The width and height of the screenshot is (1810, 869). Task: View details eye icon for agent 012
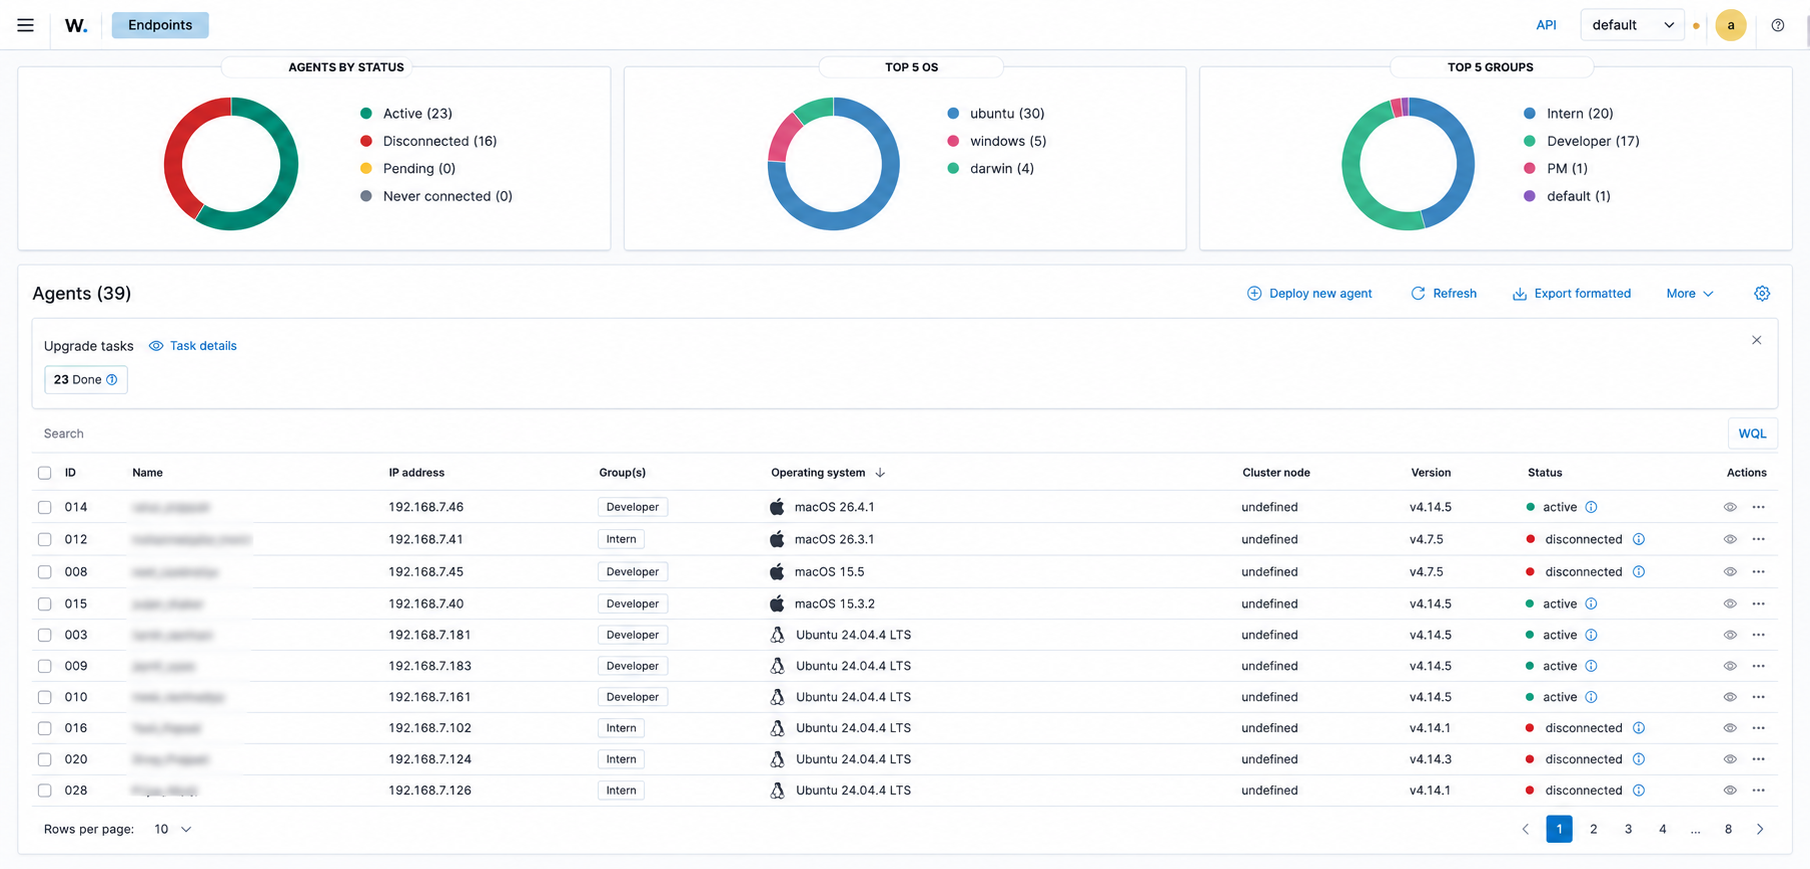pos(1730,539)
